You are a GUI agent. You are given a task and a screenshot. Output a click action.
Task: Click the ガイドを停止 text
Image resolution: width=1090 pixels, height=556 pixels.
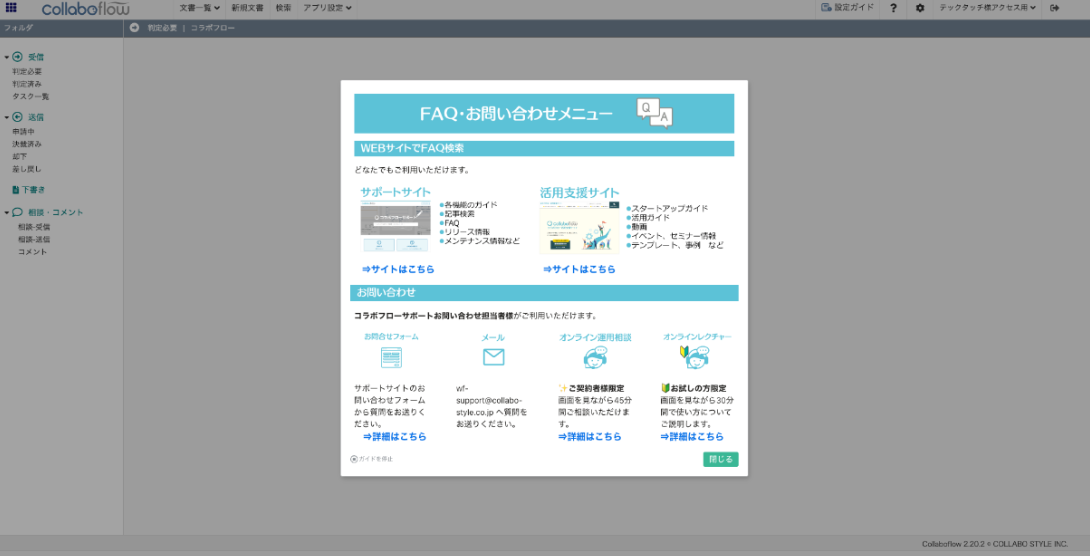pos(376,459)
